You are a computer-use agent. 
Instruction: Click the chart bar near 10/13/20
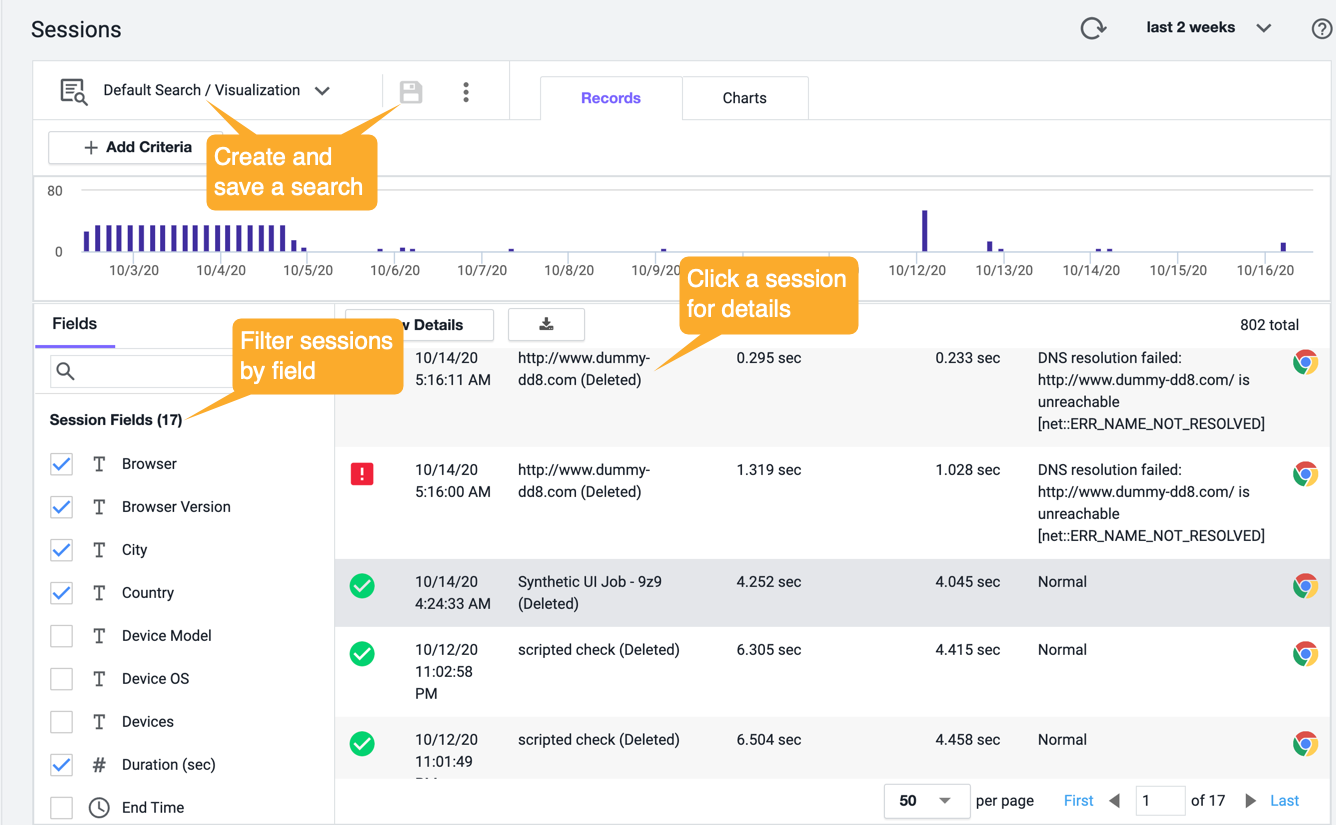[x=990, y=246]
